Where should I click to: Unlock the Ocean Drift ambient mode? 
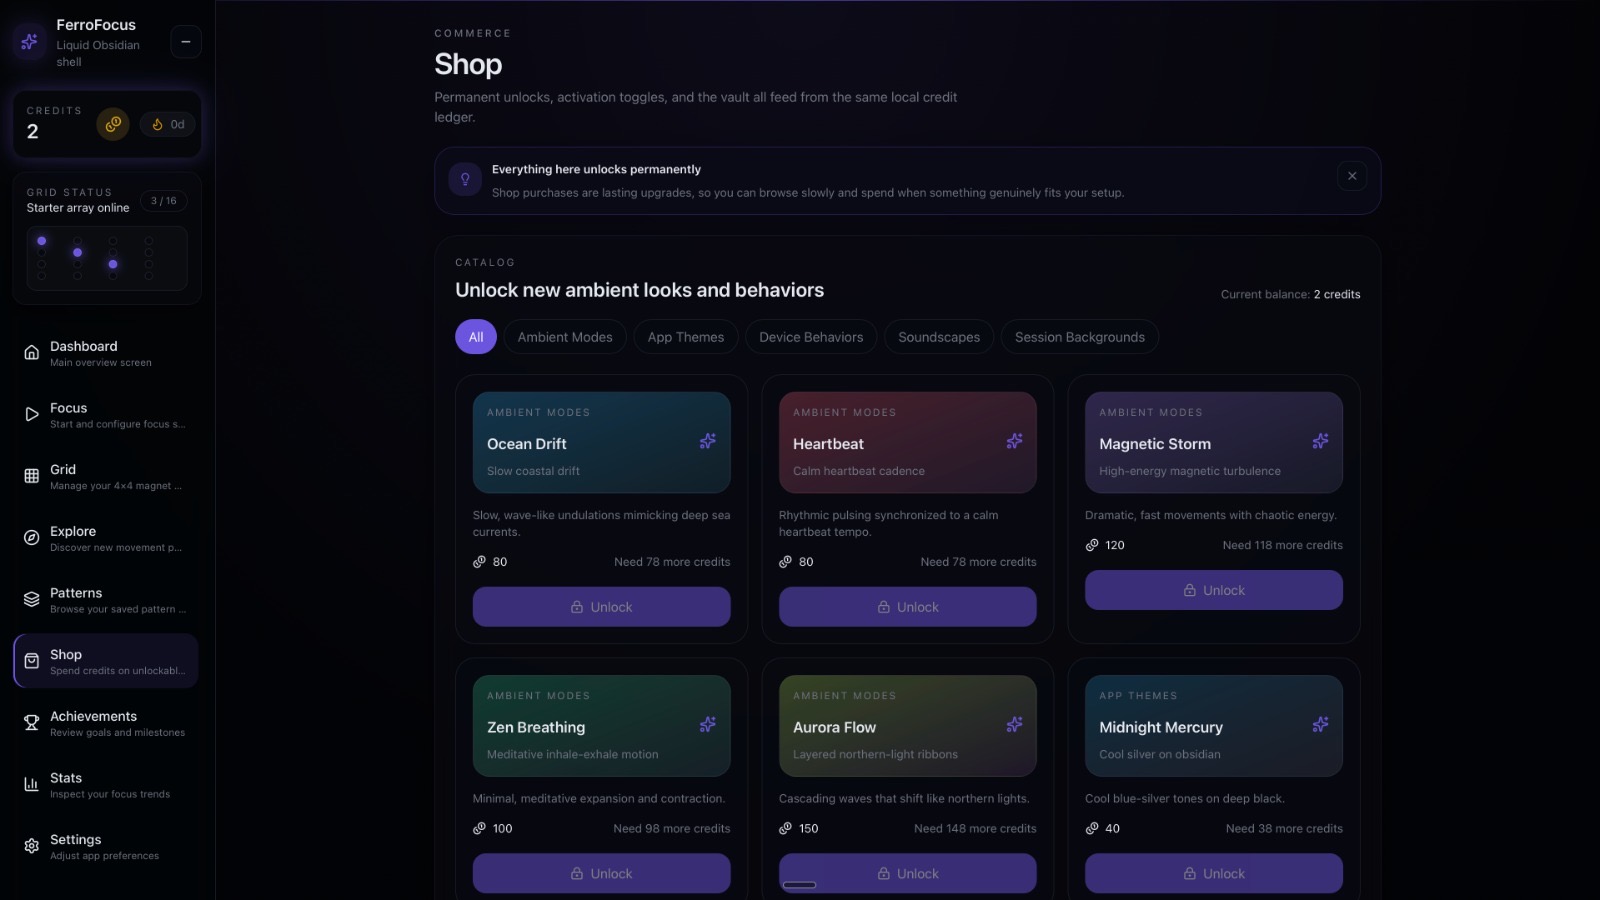(601, 607)
